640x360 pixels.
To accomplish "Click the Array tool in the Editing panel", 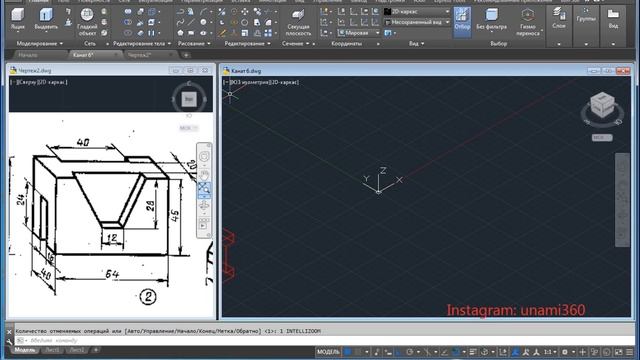I will (x=268, y=33).
